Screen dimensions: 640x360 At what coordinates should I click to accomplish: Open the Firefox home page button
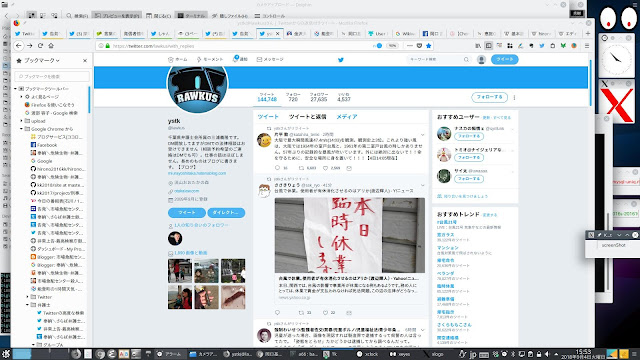coord(51,46)
